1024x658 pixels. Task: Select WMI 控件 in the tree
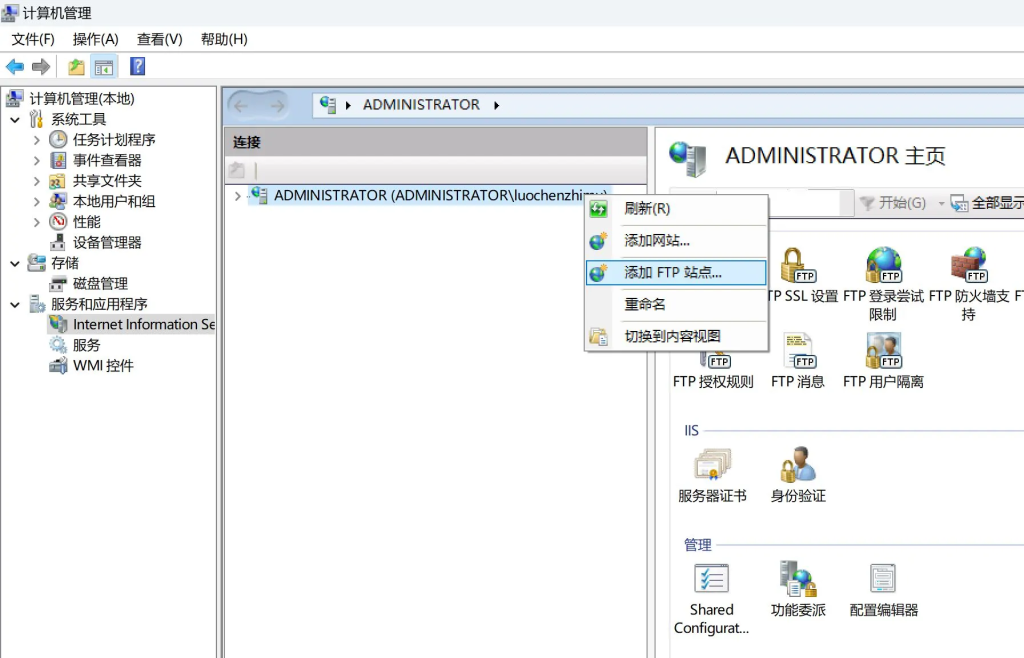coord(103,366)
